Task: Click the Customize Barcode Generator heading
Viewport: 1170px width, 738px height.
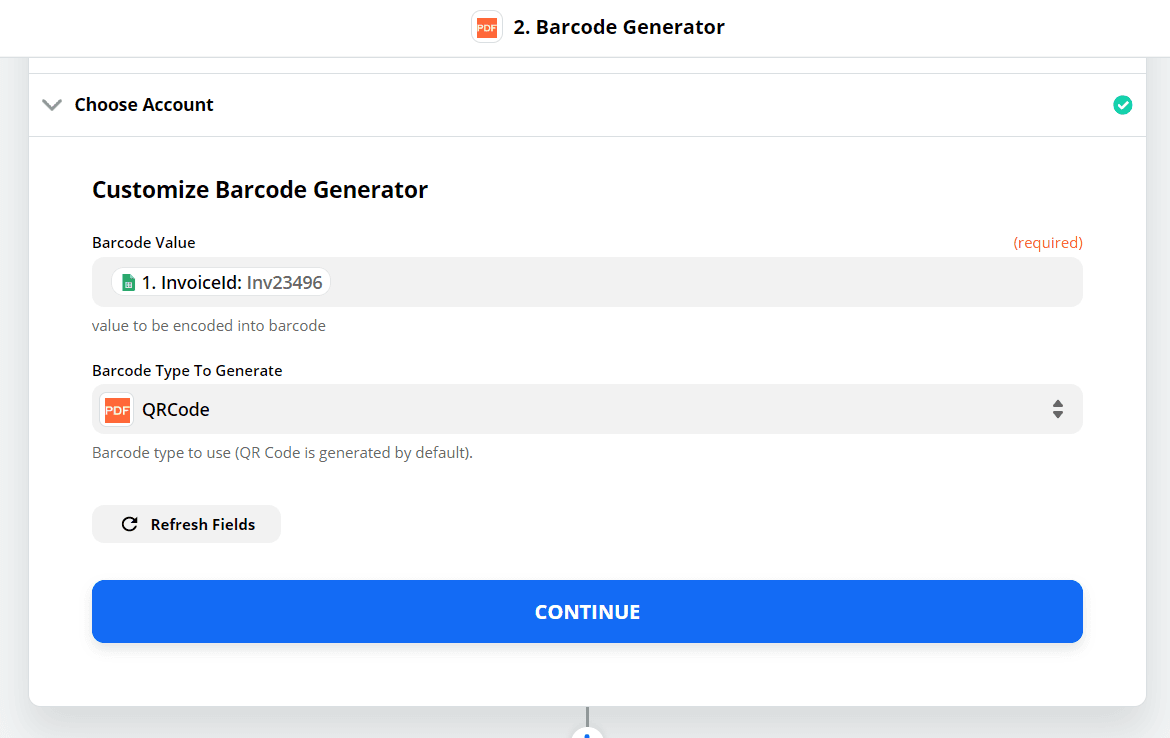Action: 260,190
